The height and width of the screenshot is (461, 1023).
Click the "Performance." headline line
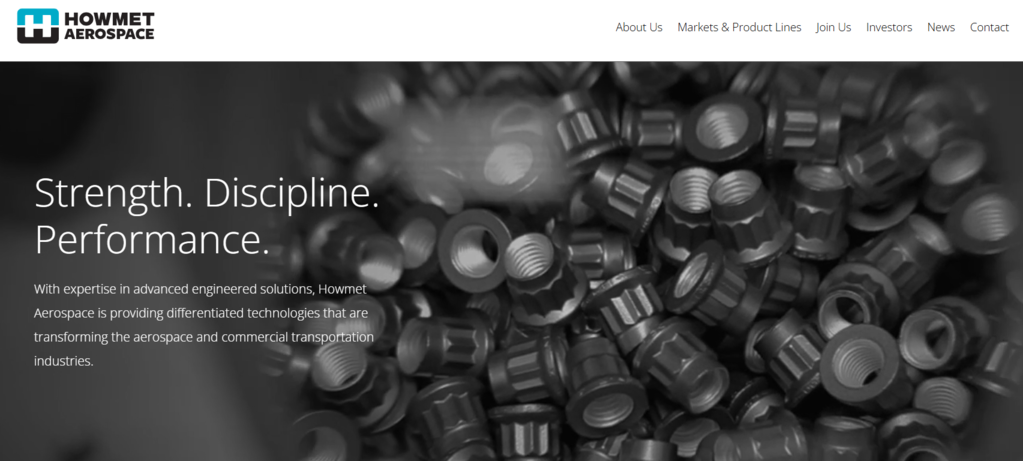click(152, 239)
